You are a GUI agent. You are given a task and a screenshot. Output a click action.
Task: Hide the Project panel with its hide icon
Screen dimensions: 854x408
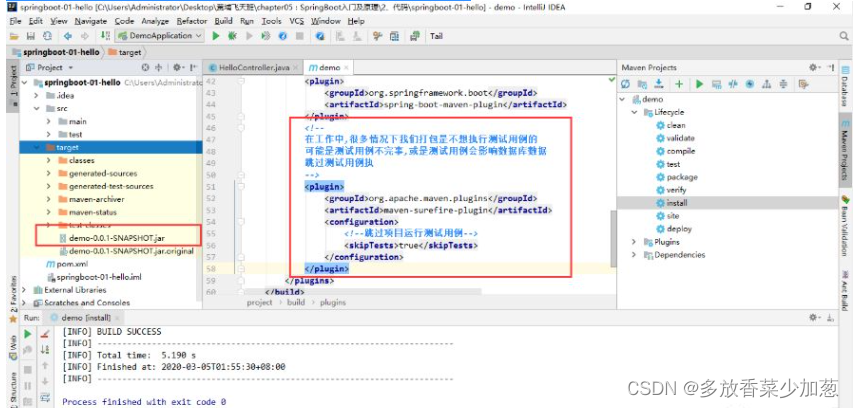tap(193, 68)
